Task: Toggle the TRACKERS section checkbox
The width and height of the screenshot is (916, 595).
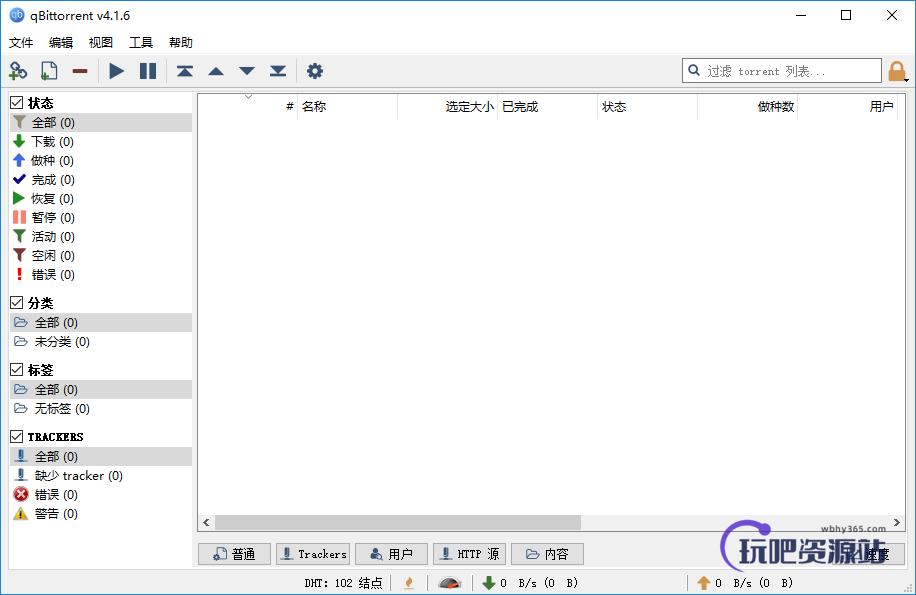Action: [17, 437]
